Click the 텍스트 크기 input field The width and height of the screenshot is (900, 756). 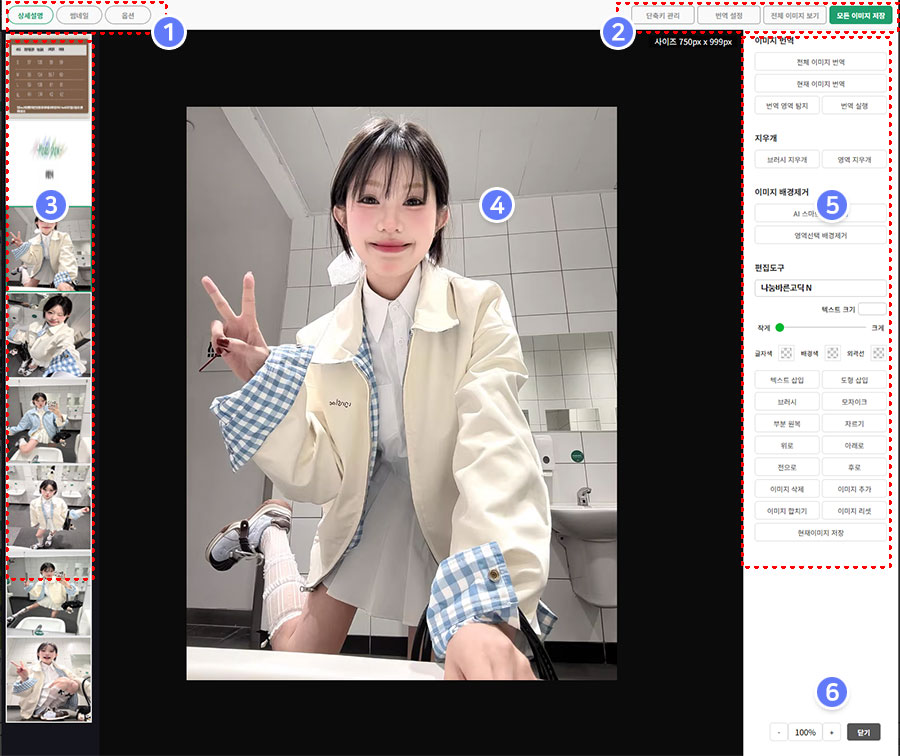[871, 310]
